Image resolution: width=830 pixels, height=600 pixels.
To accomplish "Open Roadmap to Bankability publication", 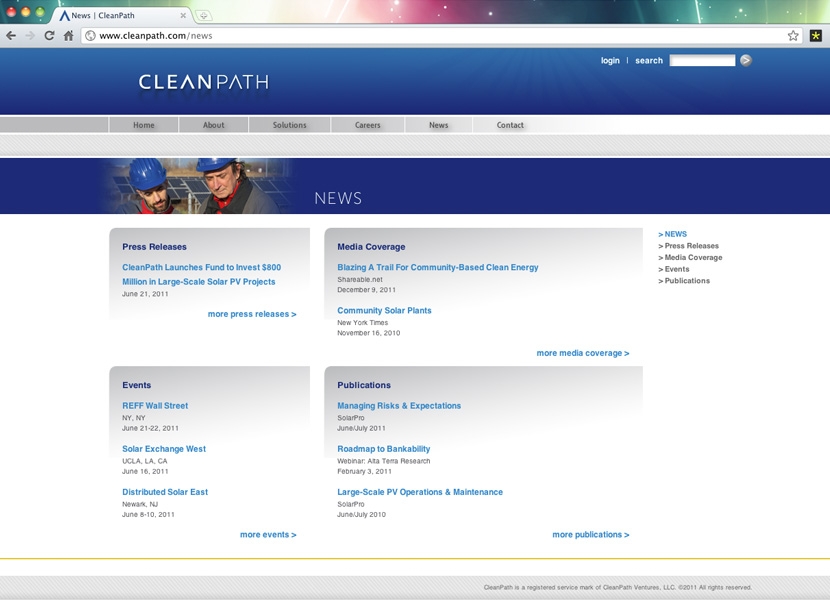I will (x=384, y=449).
